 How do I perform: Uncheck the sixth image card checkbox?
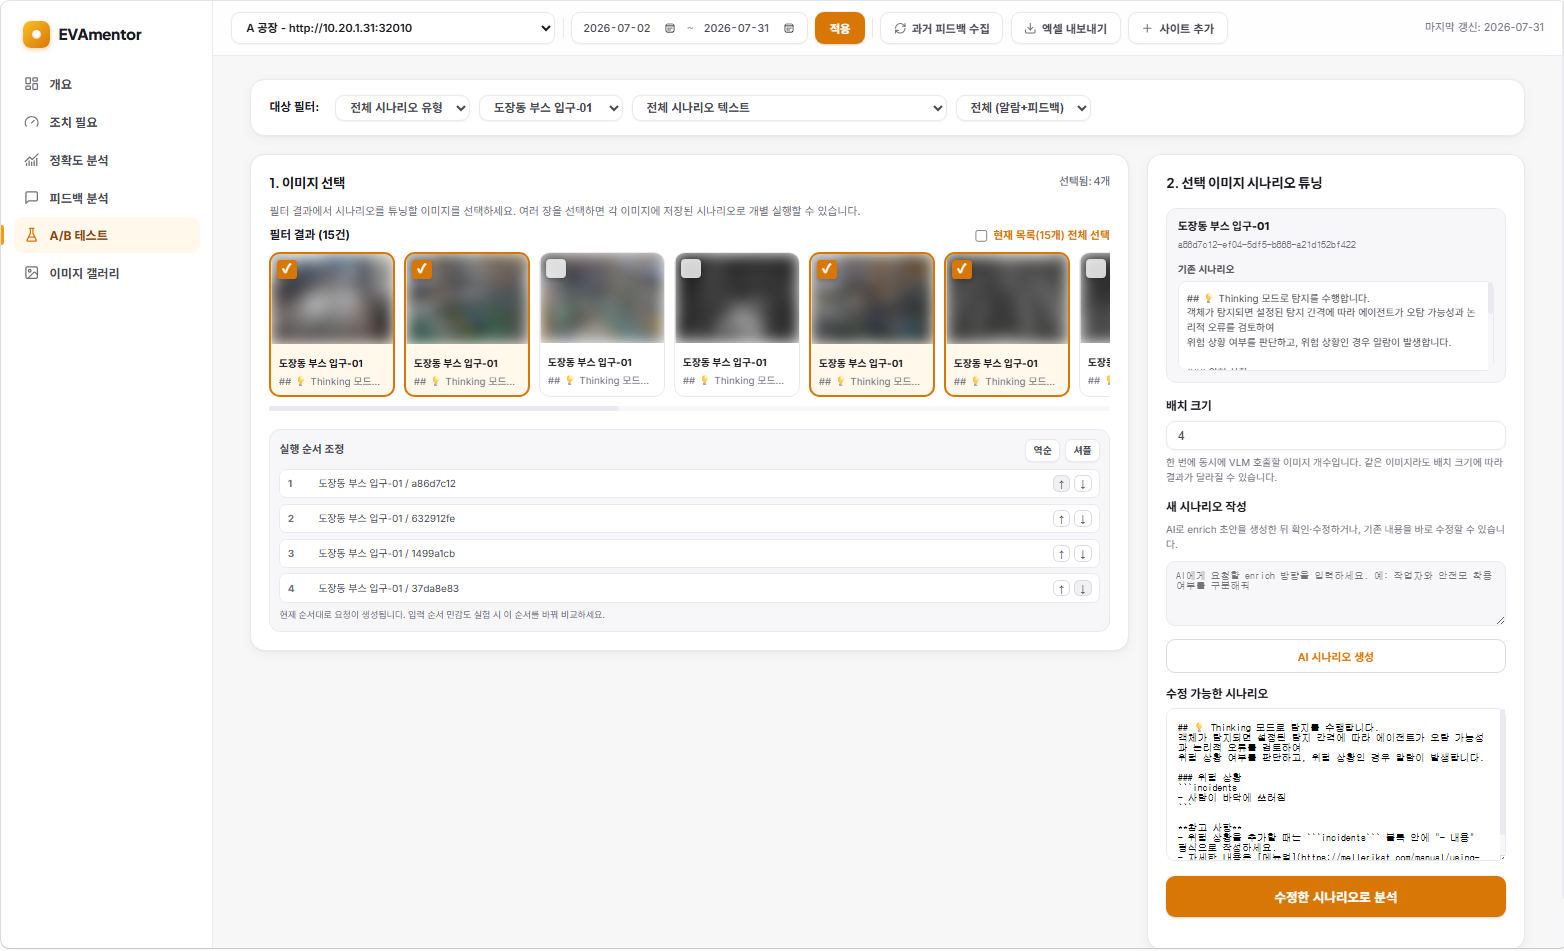tap(962, 269)
